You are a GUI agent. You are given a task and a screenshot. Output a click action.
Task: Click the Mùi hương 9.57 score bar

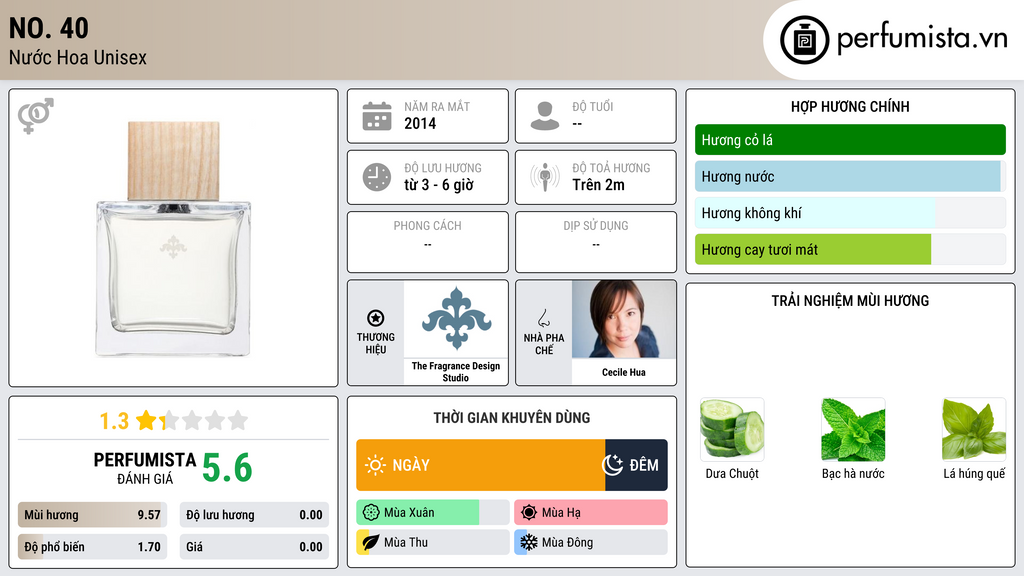[92, 515]
